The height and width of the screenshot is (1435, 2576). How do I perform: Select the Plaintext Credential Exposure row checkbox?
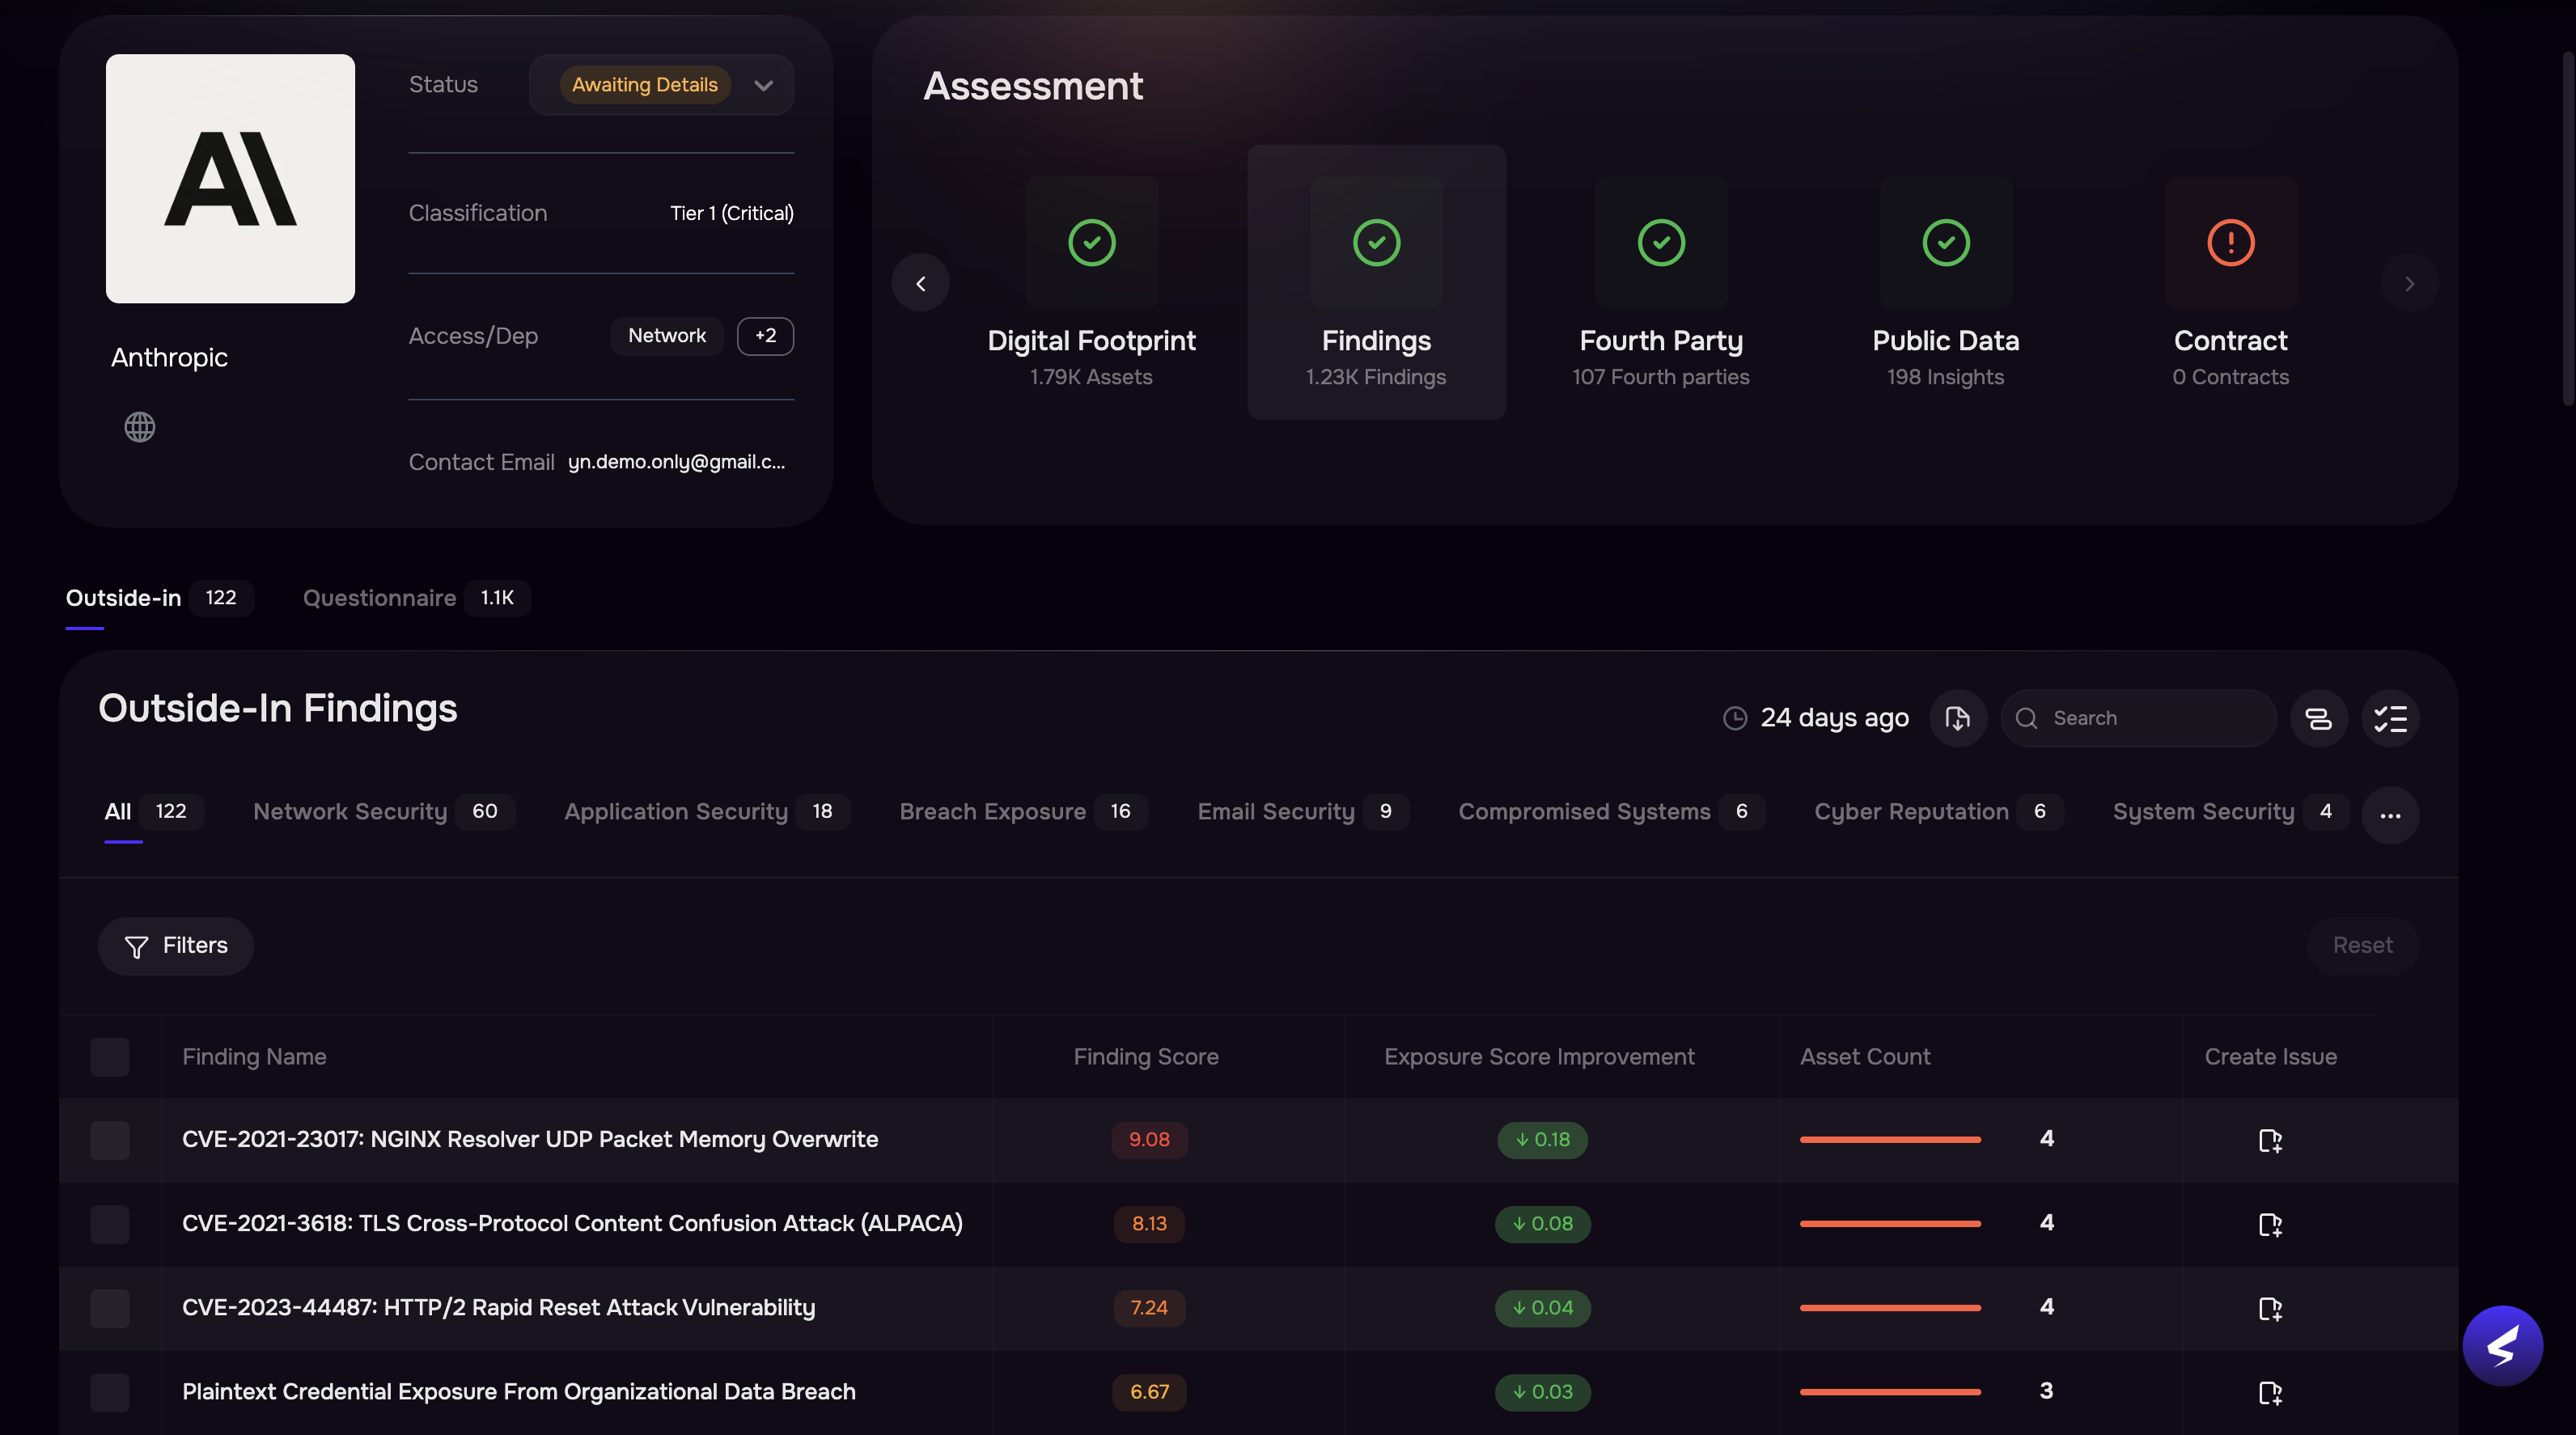coord(110,1392)
